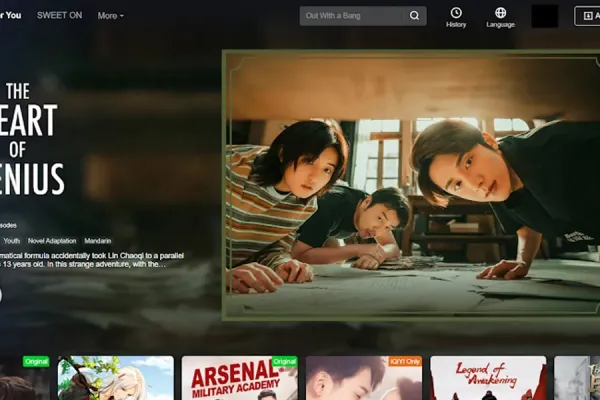This screenshot has height=400, width=600.
Task: Click the Youth genre tag
Action: point(11,241)
